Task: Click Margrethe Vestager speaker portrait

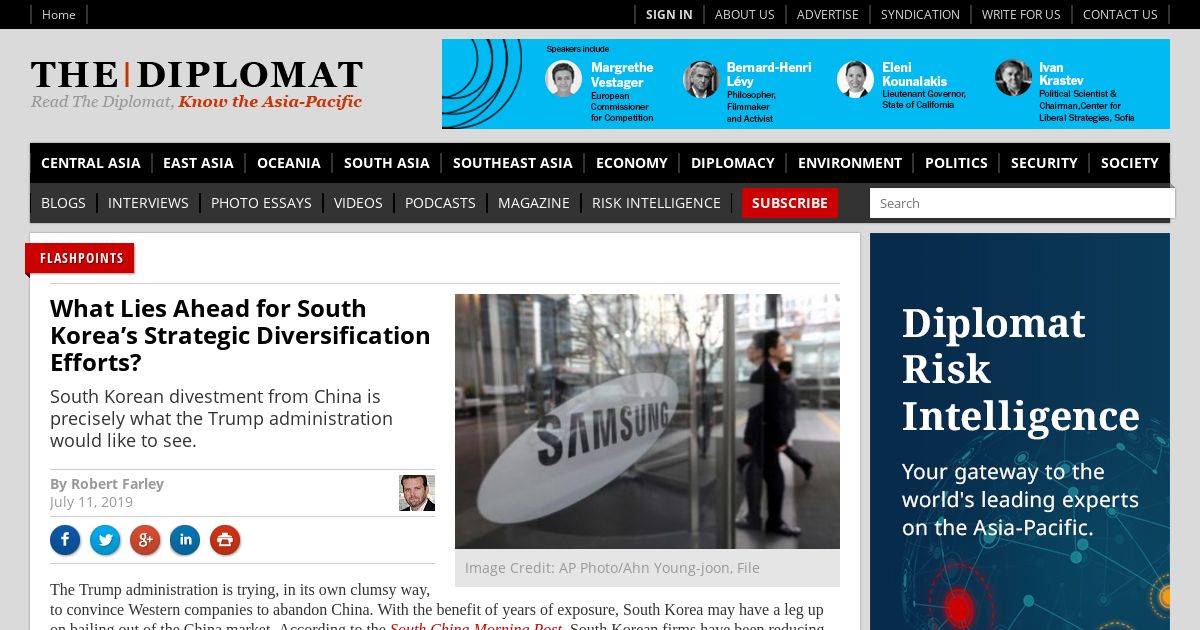Action: click(564, 79)
